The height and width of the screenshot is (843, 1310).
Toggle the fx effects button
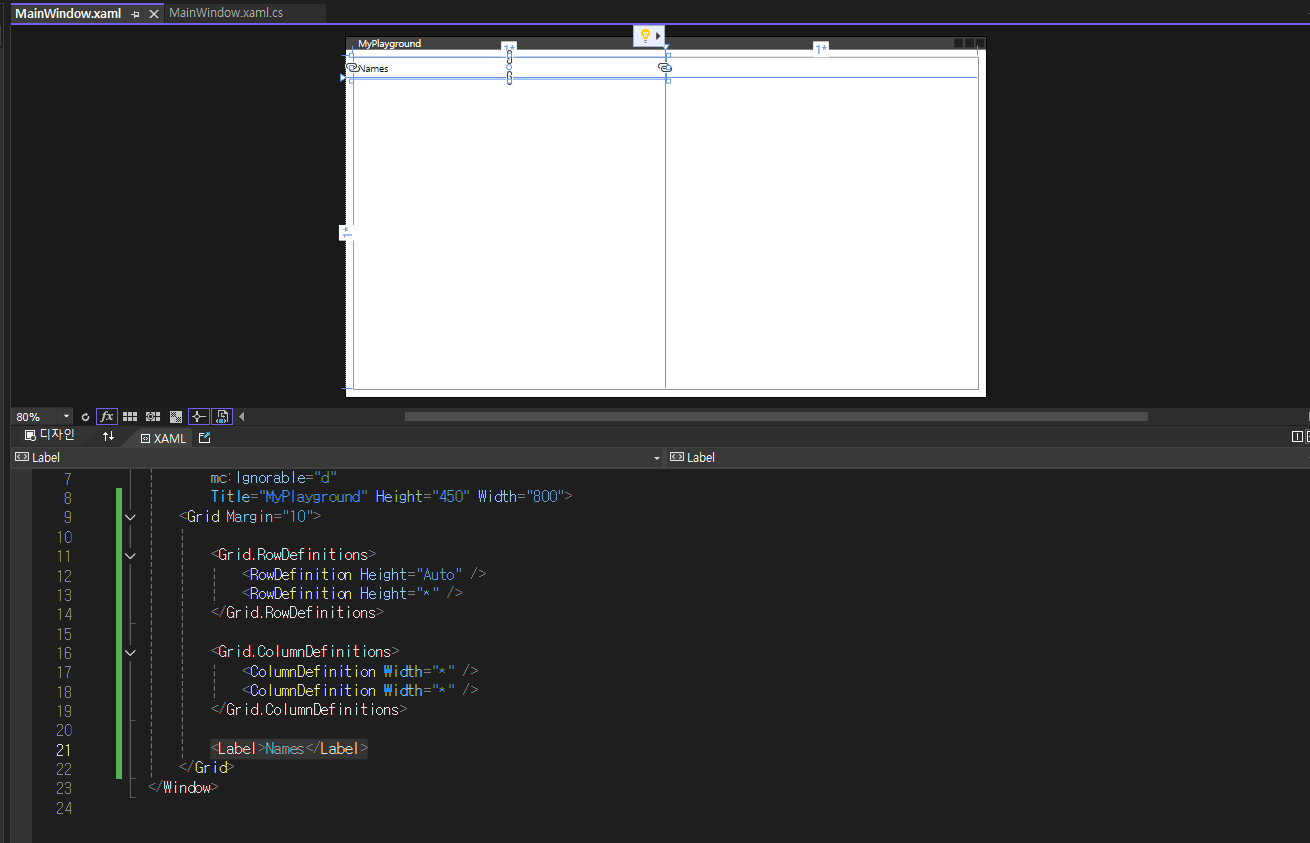(x=107, y=417)
